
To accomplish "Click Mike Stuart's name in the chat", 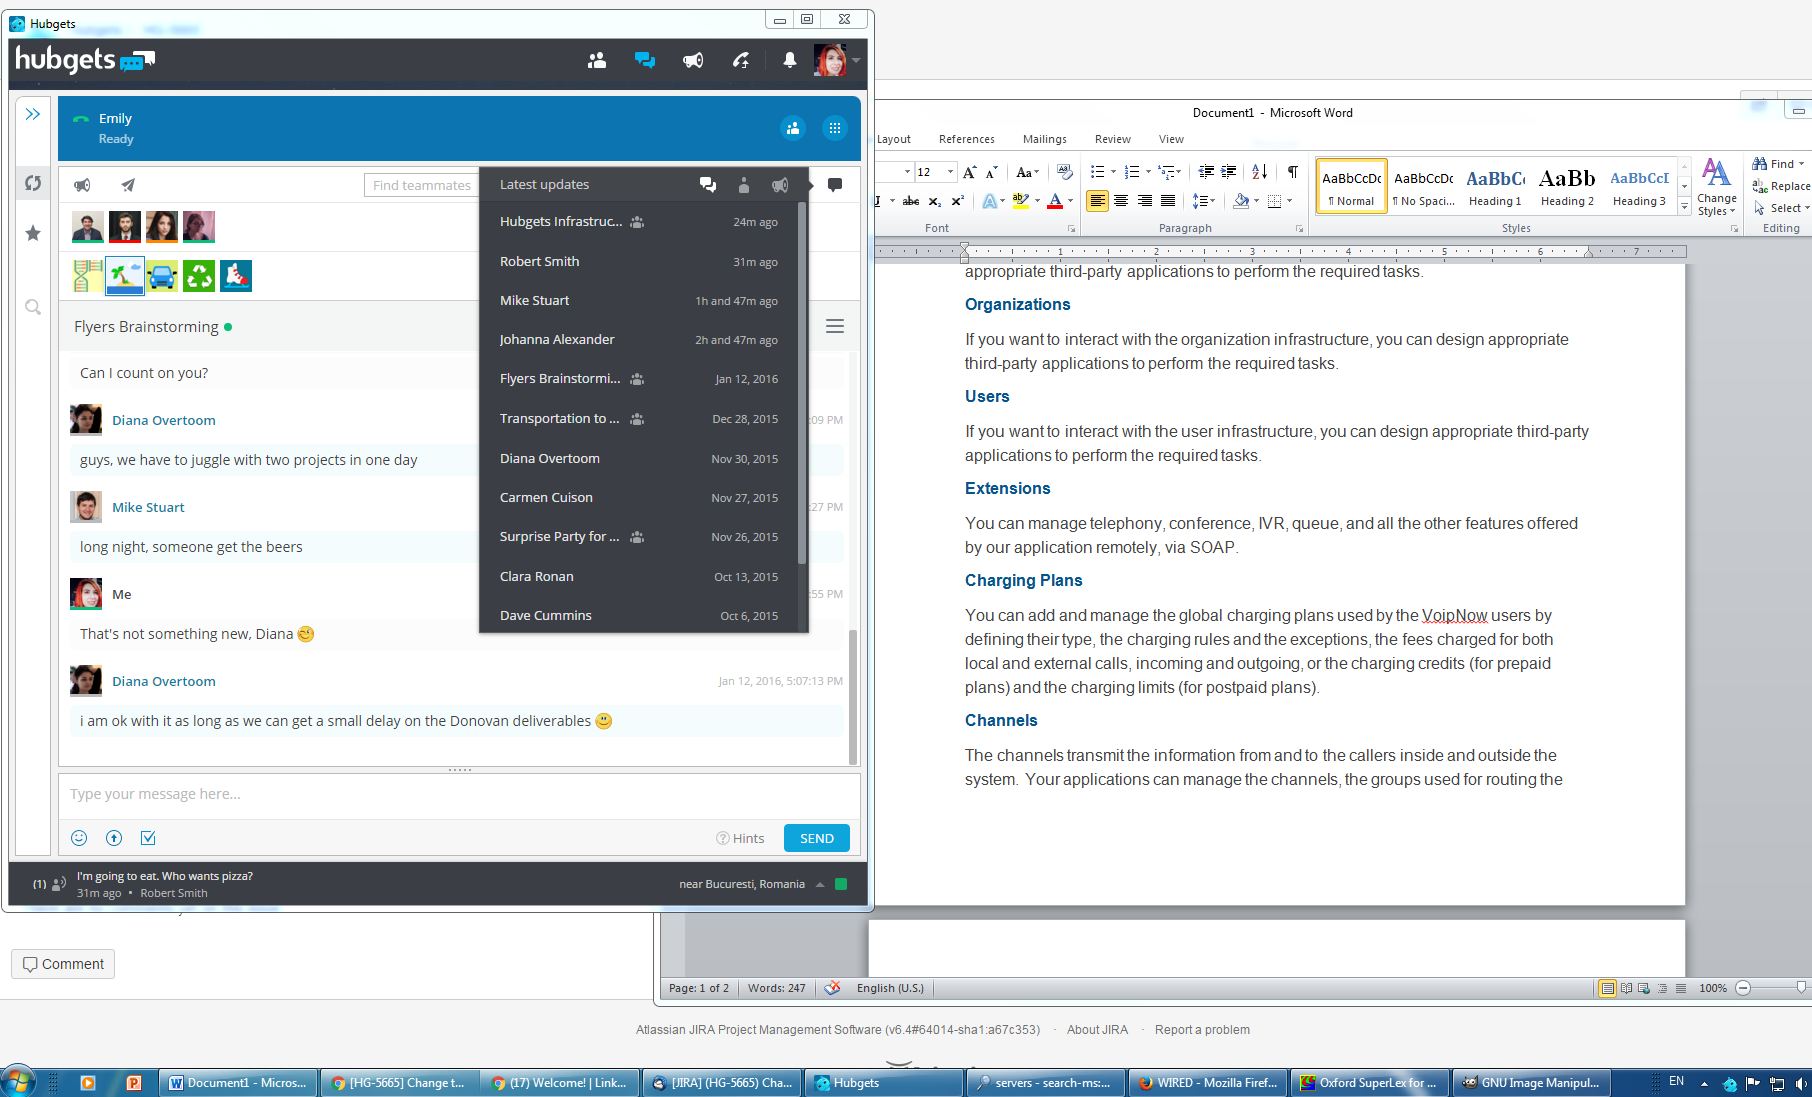I will click(x=148, y=507).
